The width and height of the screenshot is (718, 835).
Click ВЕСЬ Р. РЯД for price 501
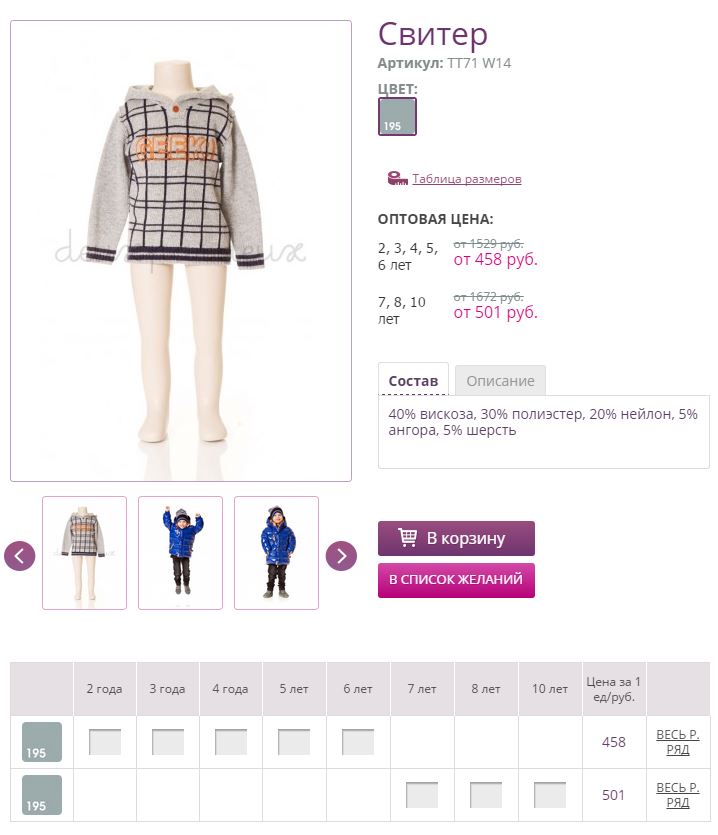[678, 795]
